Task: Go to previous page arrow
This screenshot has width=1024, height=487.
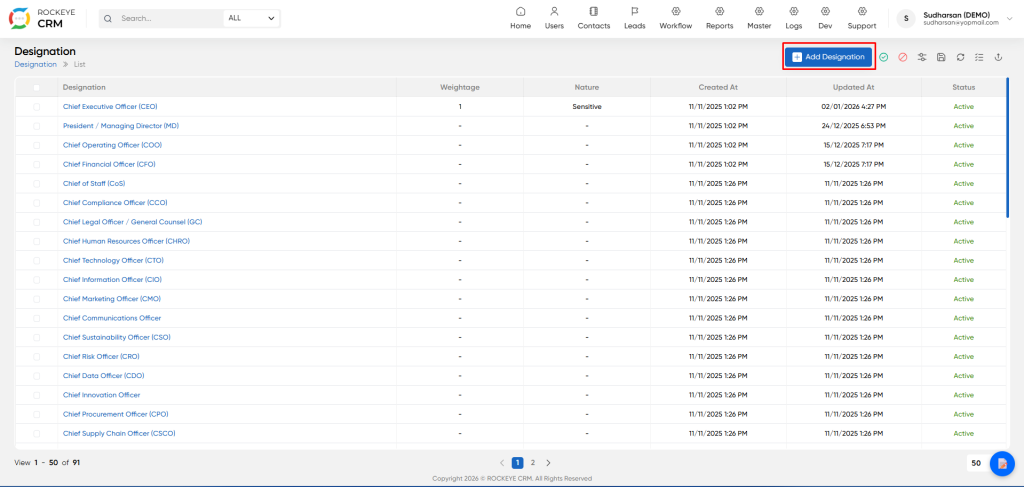Action: pyautogui.click(x=502, y=463)
